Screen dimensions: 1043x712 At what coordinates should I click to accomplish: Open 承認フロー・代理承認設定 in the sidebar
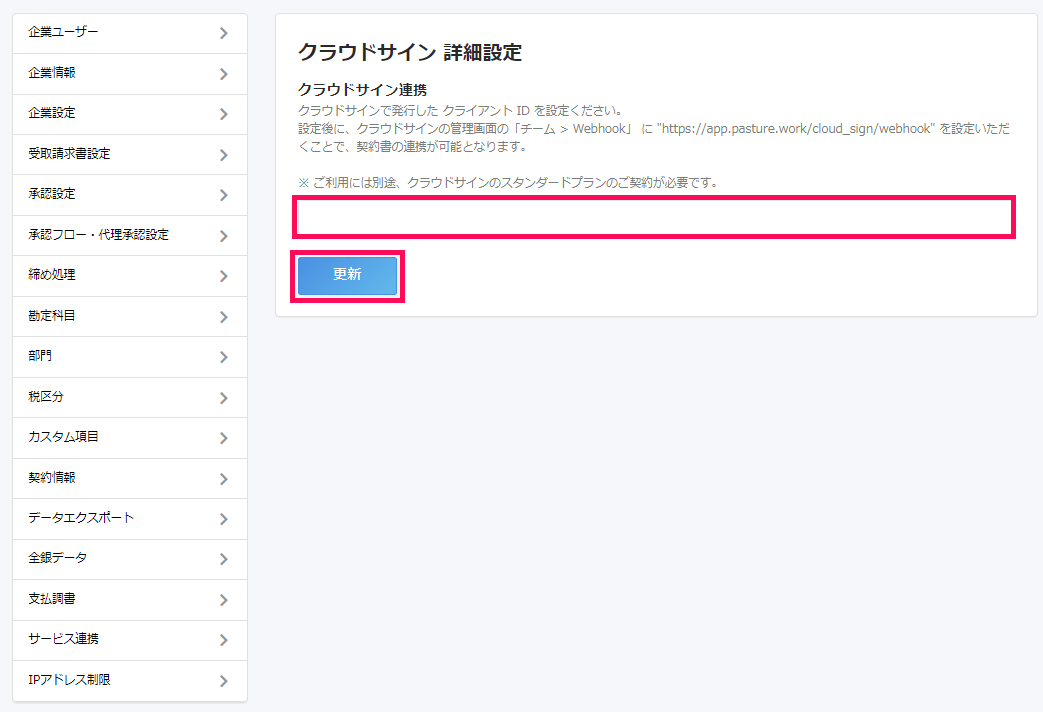click(130, 236)
